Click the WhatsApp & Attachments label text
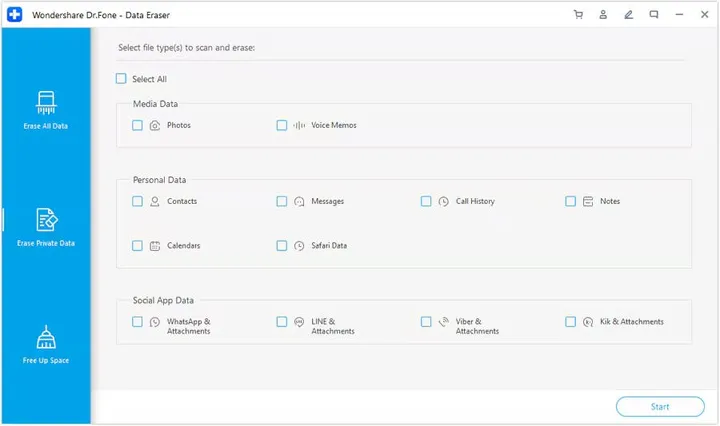This screenshot has height=426, width=720. click(189, 326)
